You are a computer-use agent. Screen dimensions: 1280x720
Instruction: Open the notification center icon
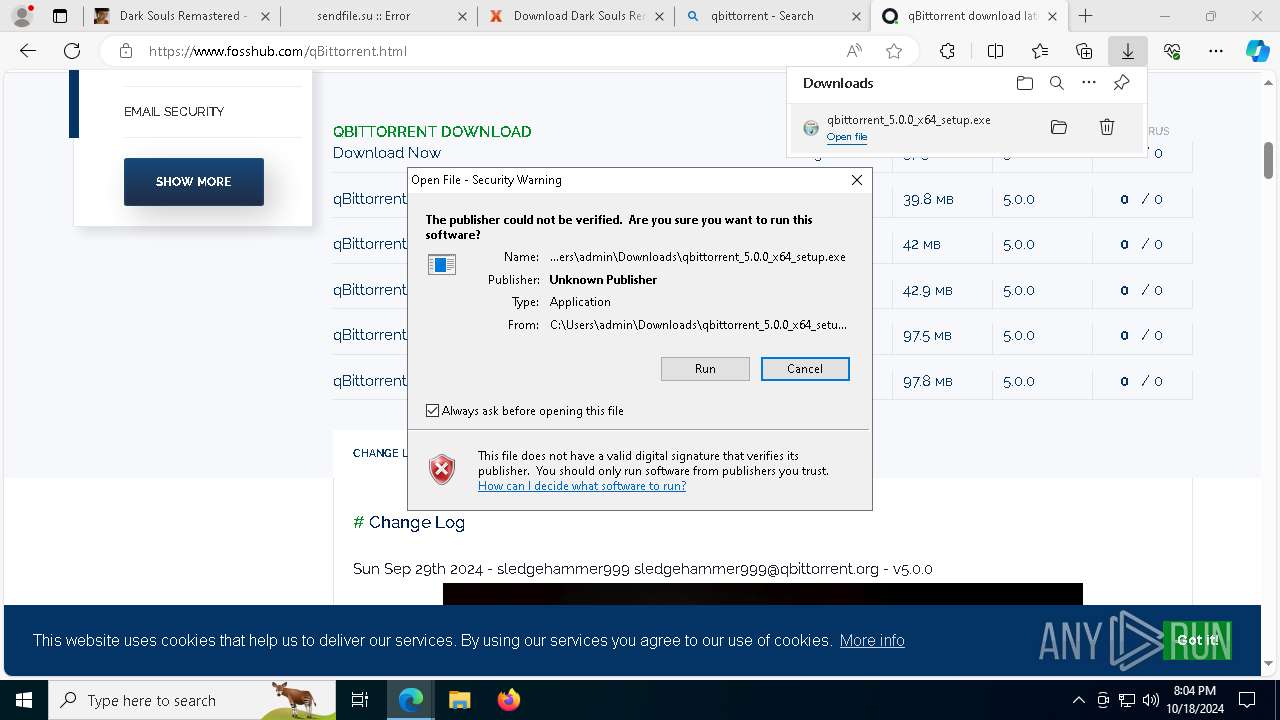[1247, 700]
